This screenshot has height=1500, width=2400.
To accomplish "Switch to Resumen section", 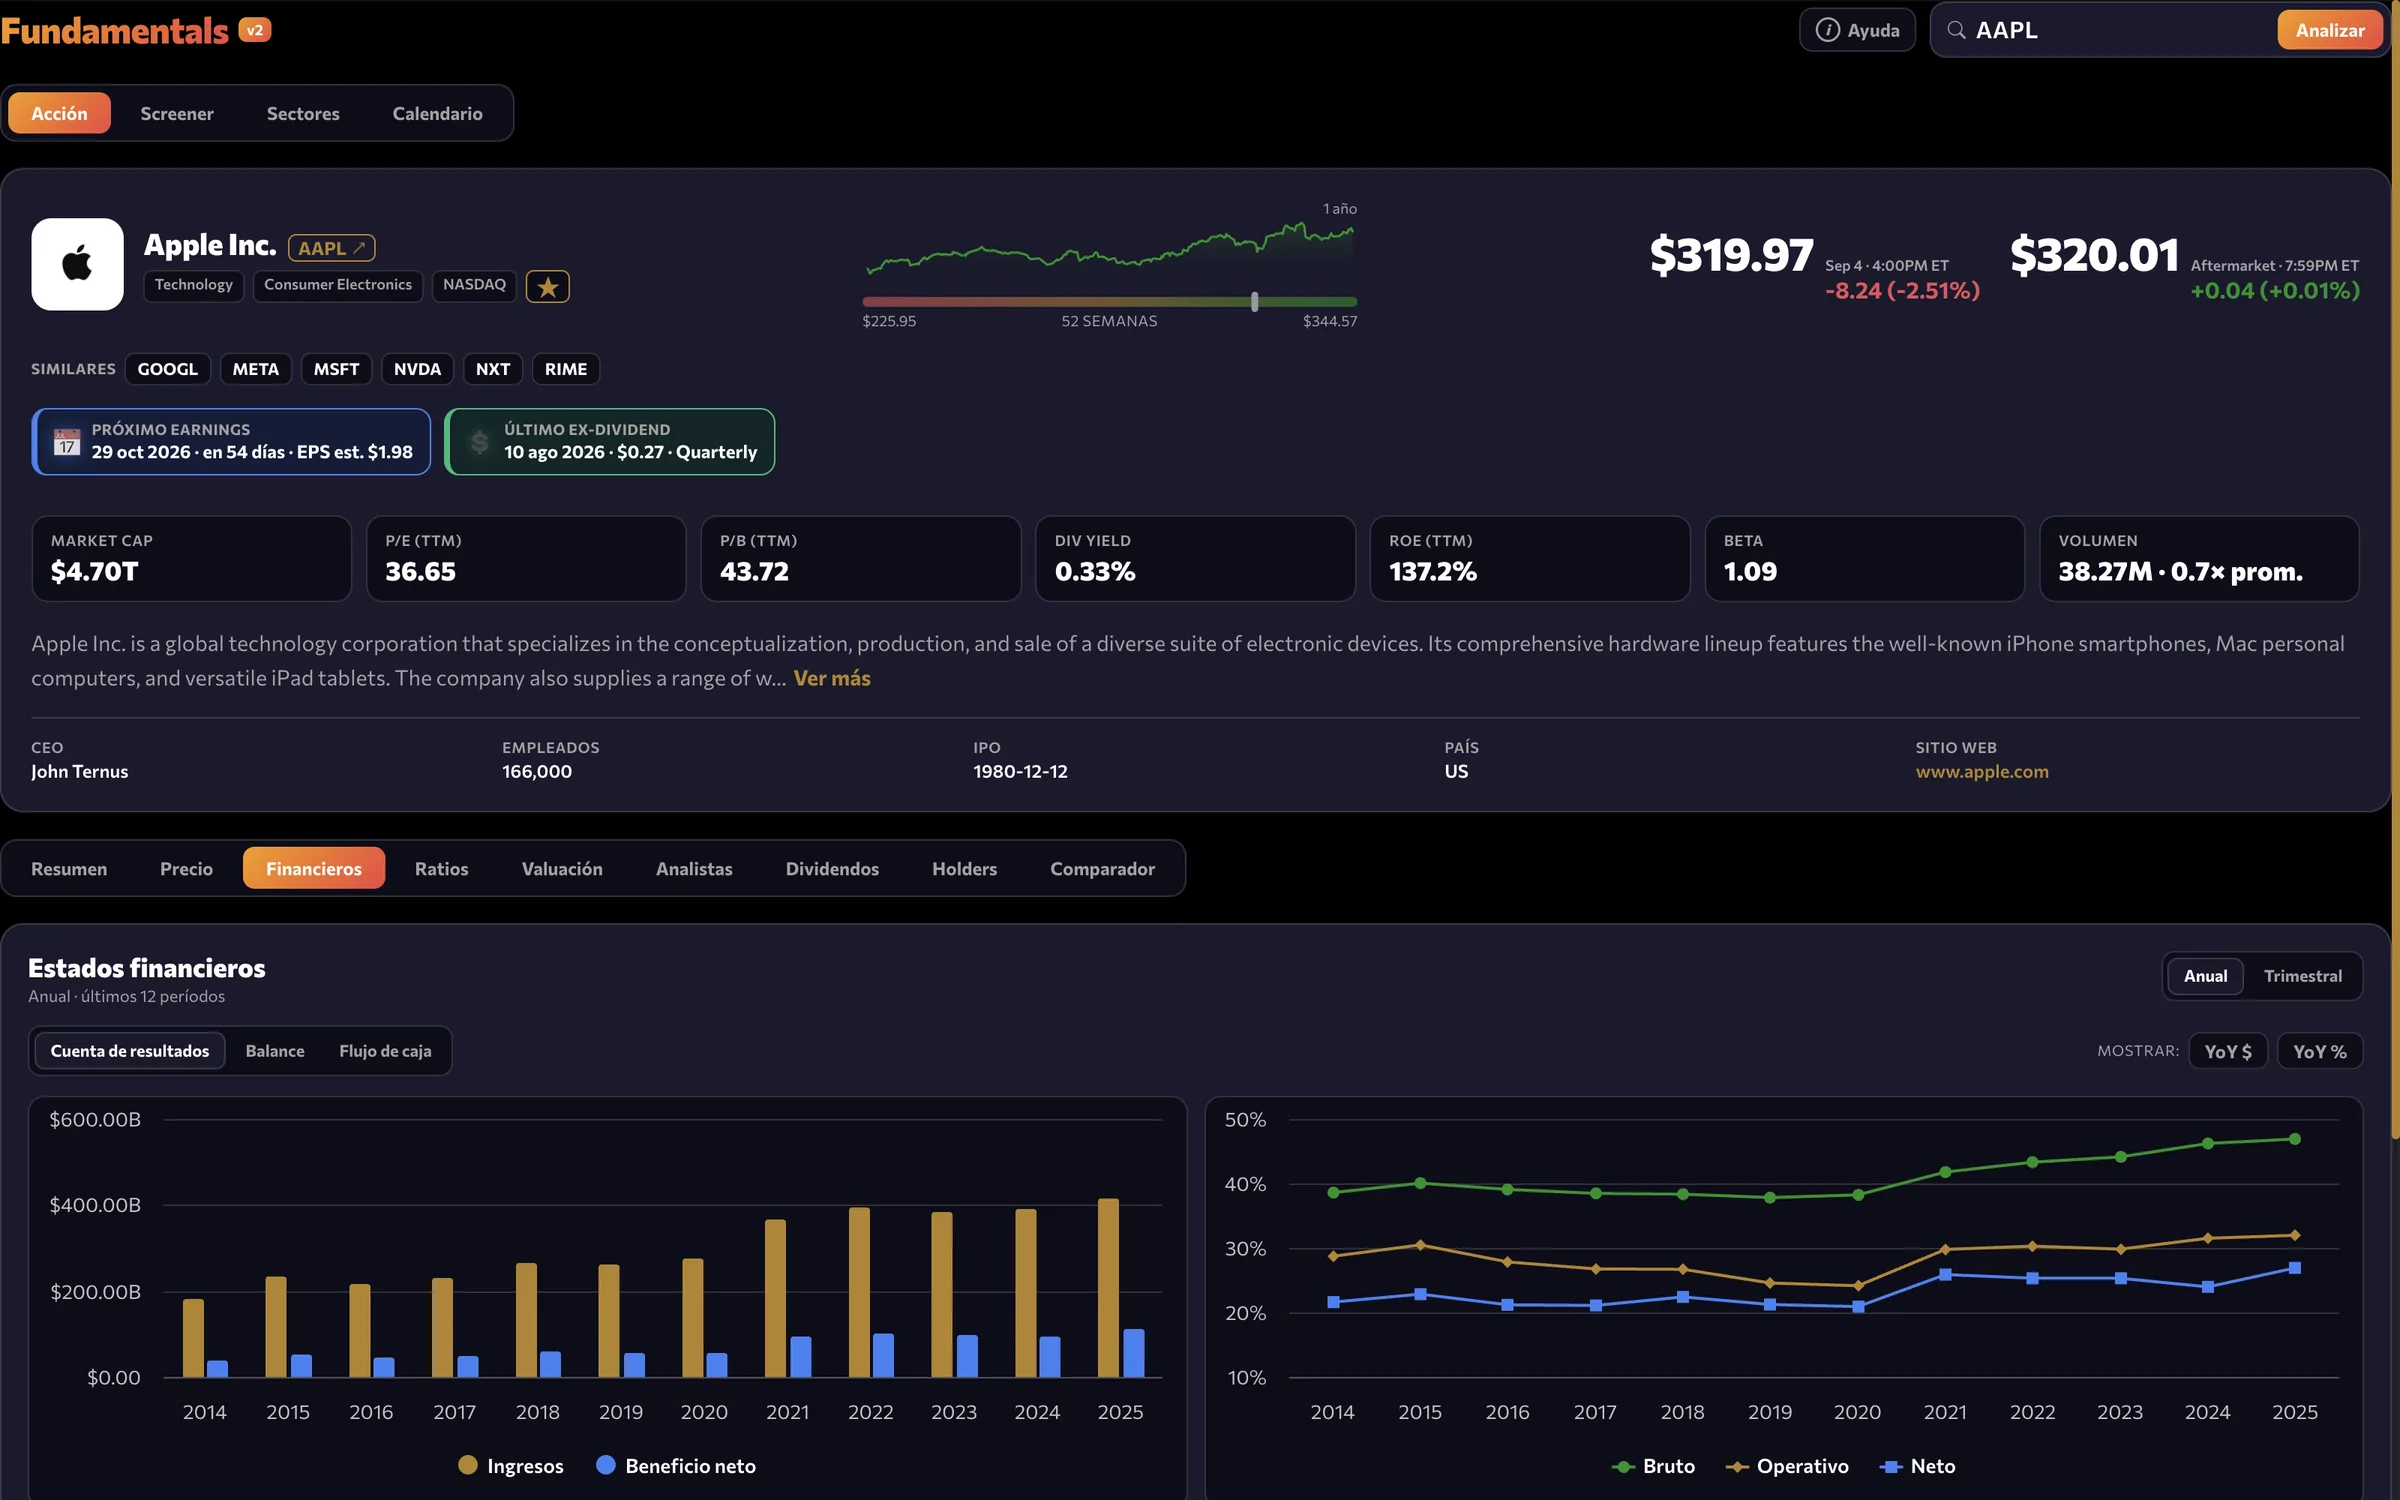I will click(69, 868).
